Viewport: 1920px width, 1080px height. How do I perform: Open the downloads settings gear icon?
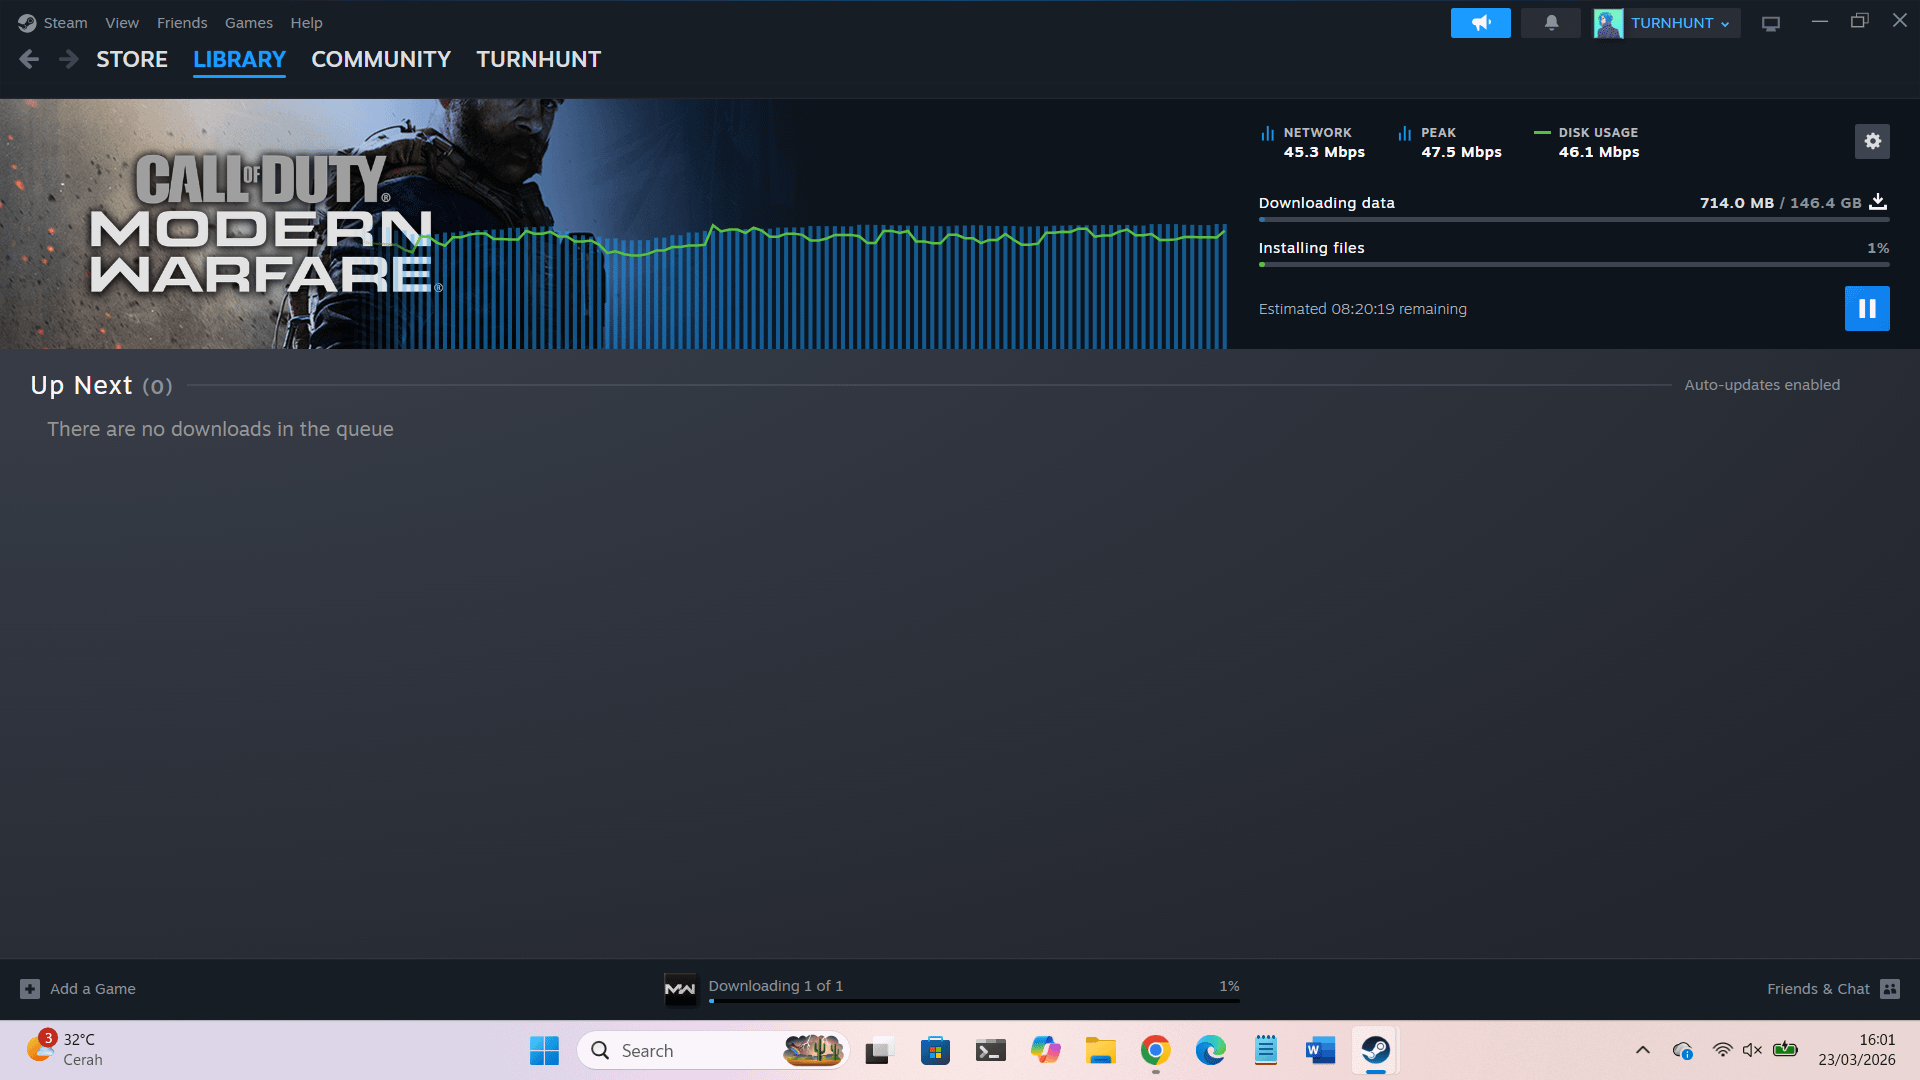coord(1872,142)
